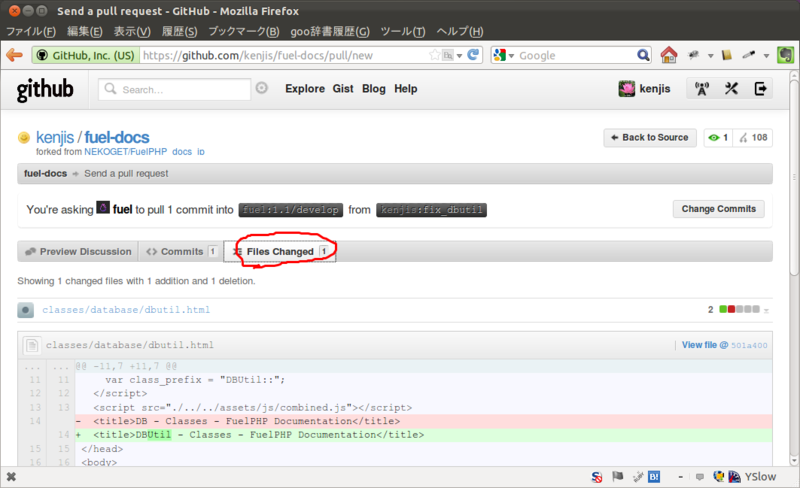Click Back to Source button
This screenshot has height=488, width=800.
point(650,137)
